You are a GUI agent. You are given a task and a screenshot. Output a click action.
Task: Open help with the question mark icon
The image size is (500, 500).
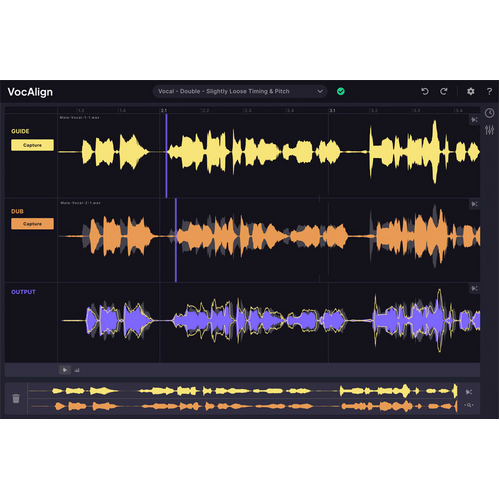489,91
